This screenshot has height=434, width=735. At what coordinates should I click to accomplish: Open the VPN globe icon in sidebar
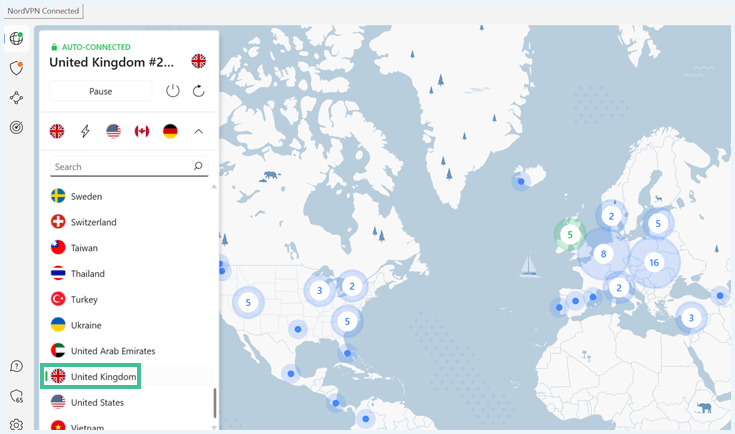16,38
